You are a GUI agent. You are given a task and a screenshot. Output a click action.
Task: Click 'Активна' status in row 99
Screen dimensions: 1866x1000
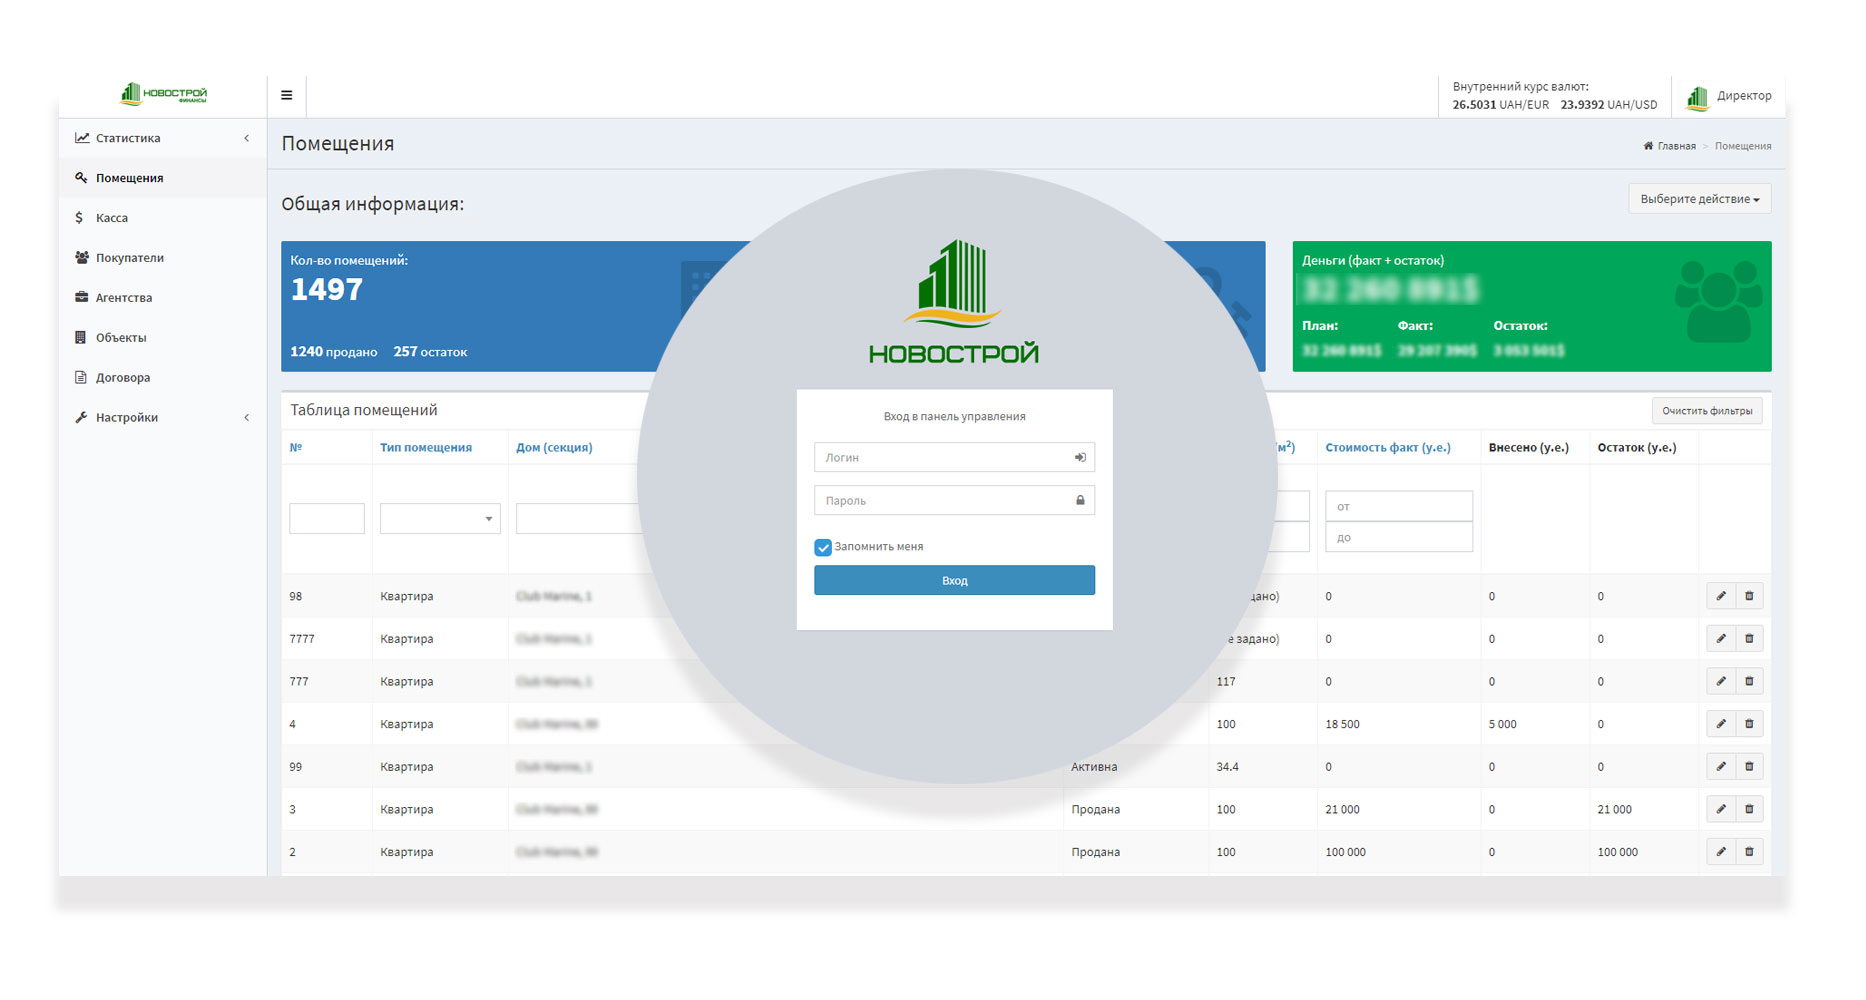1094,767
